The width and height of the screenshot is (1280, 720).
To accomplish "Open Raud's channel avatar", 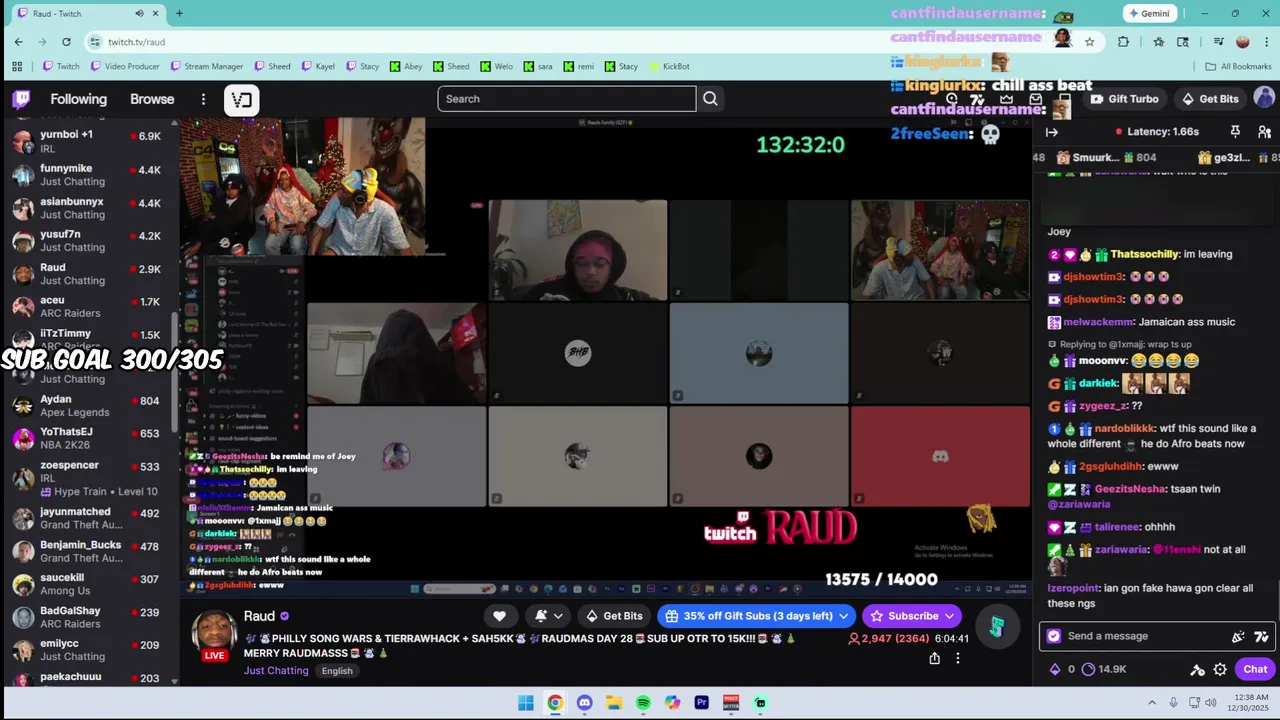I will (x=214, y=632).
